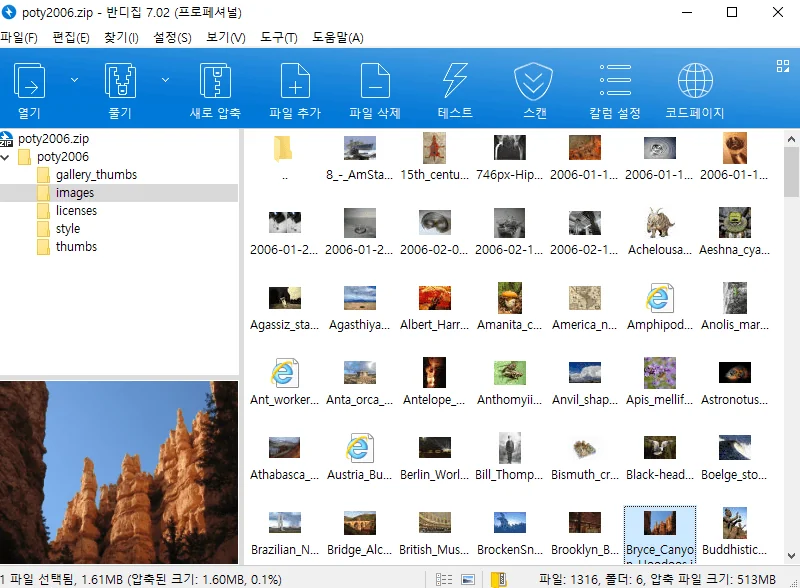Open dropdown arrow next to 풀기
800x588 pixels.
[x=165, y=80]
